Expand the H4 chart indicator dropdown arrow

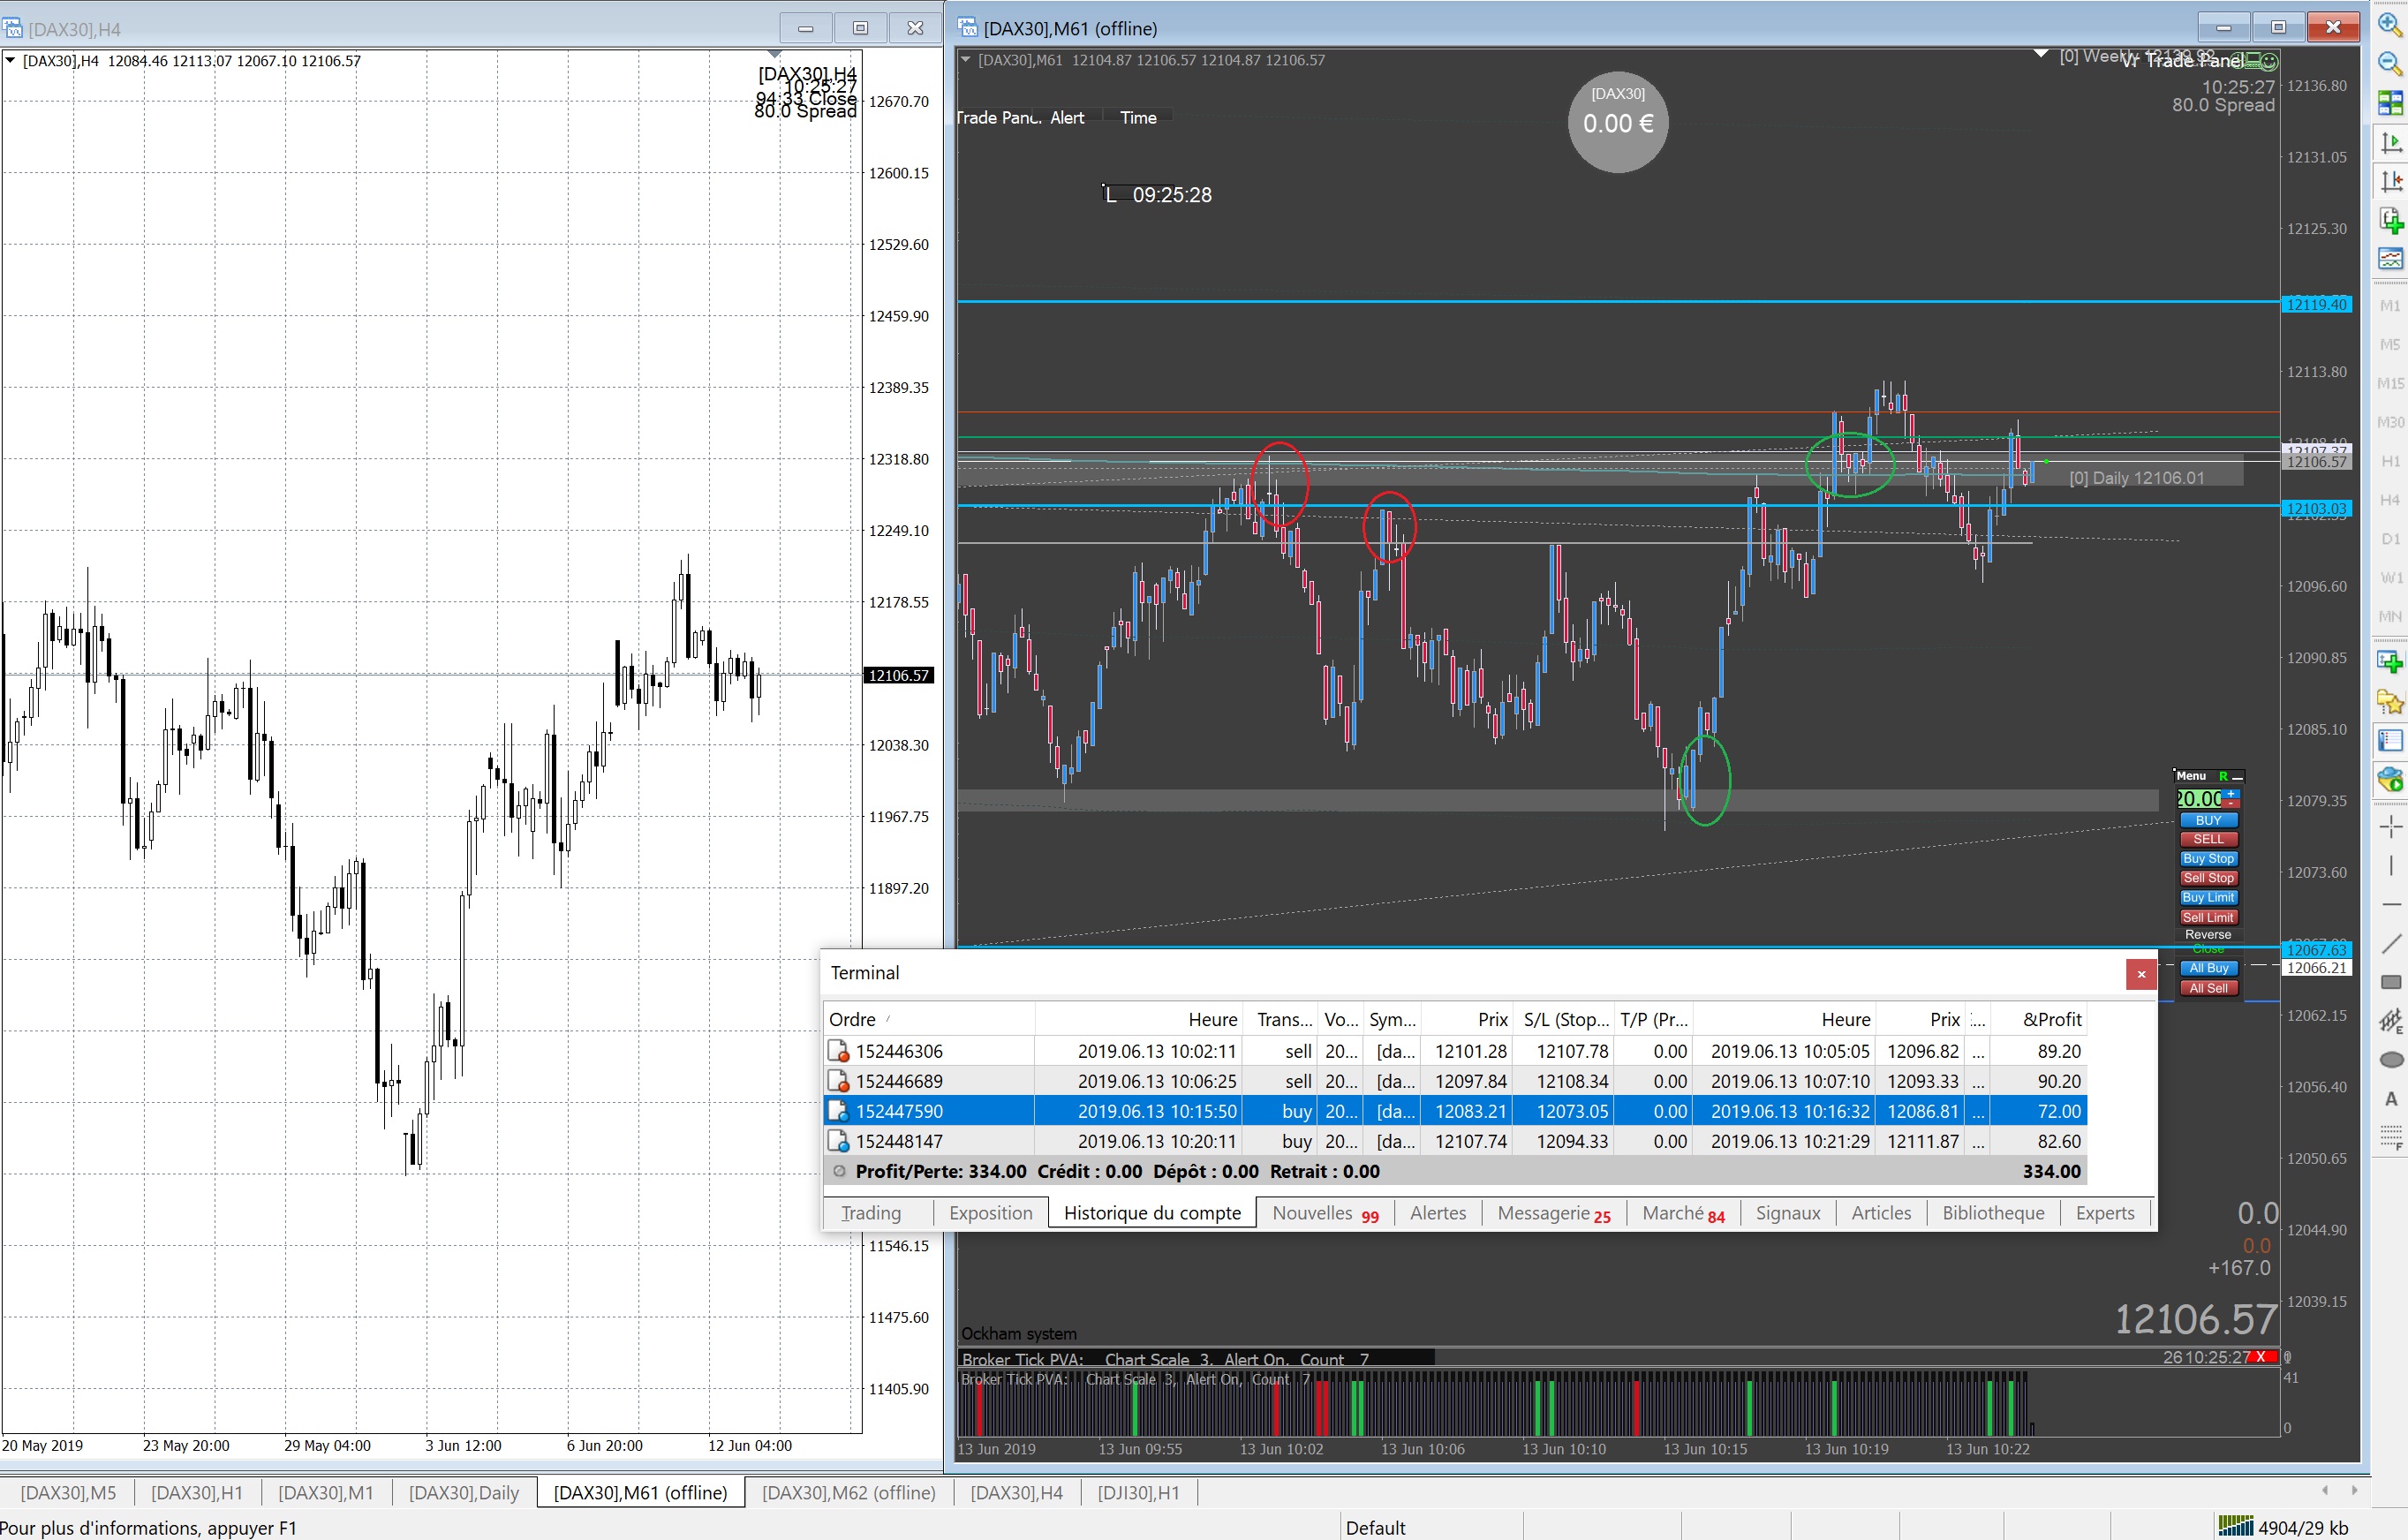tap(10, 61)
